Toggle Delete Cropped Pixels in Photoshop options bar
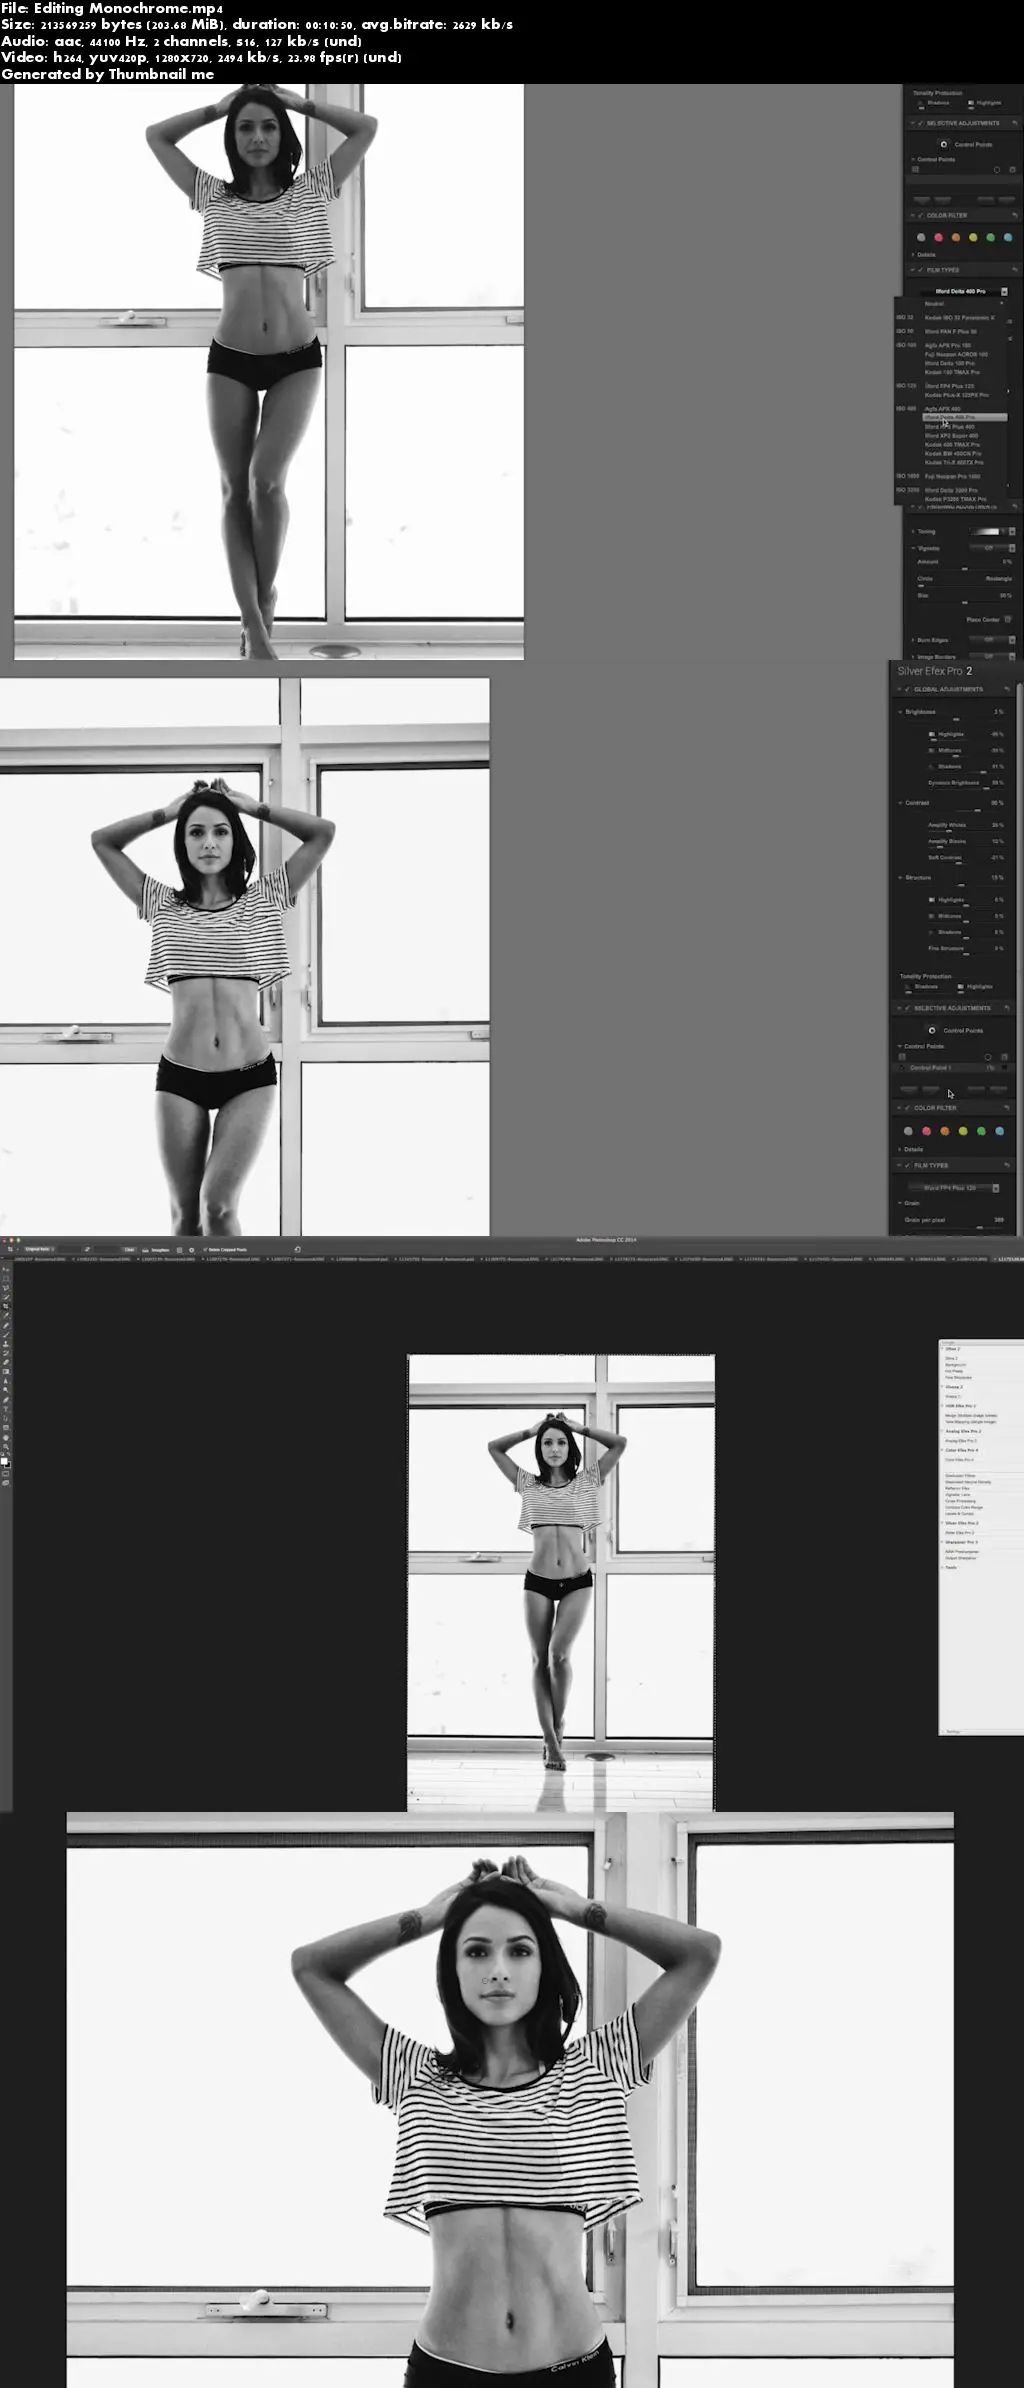The image size is (1024, 2388). [205, 1249]
